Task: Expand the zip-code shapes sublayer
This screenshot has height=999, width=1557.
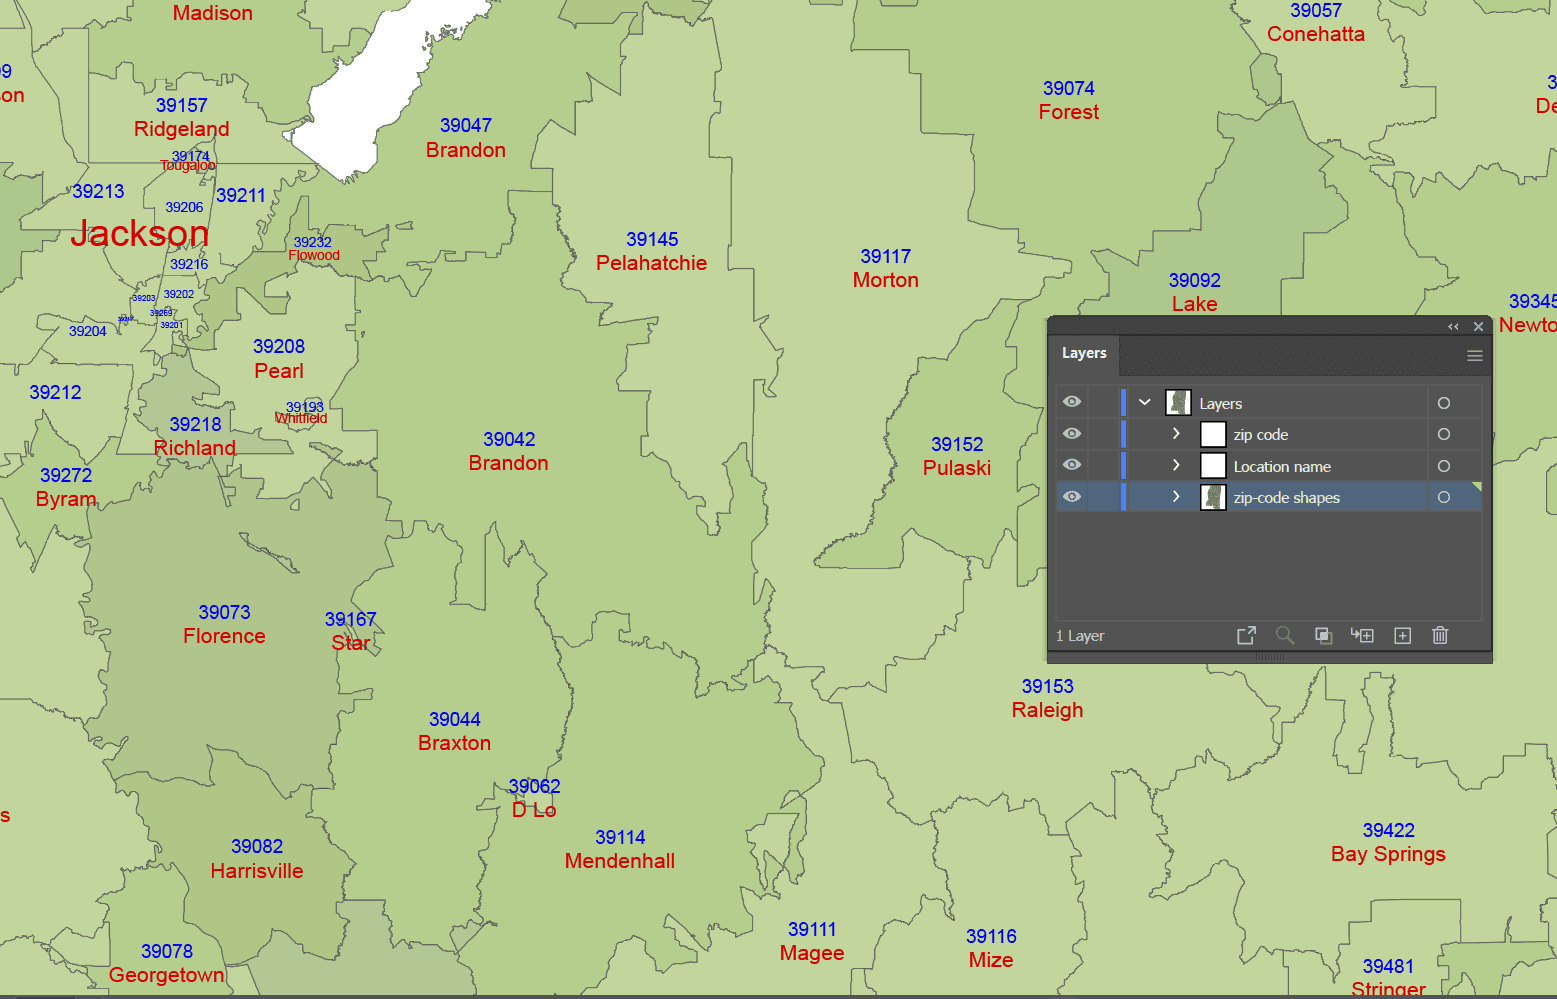Action: [1176, 497]
